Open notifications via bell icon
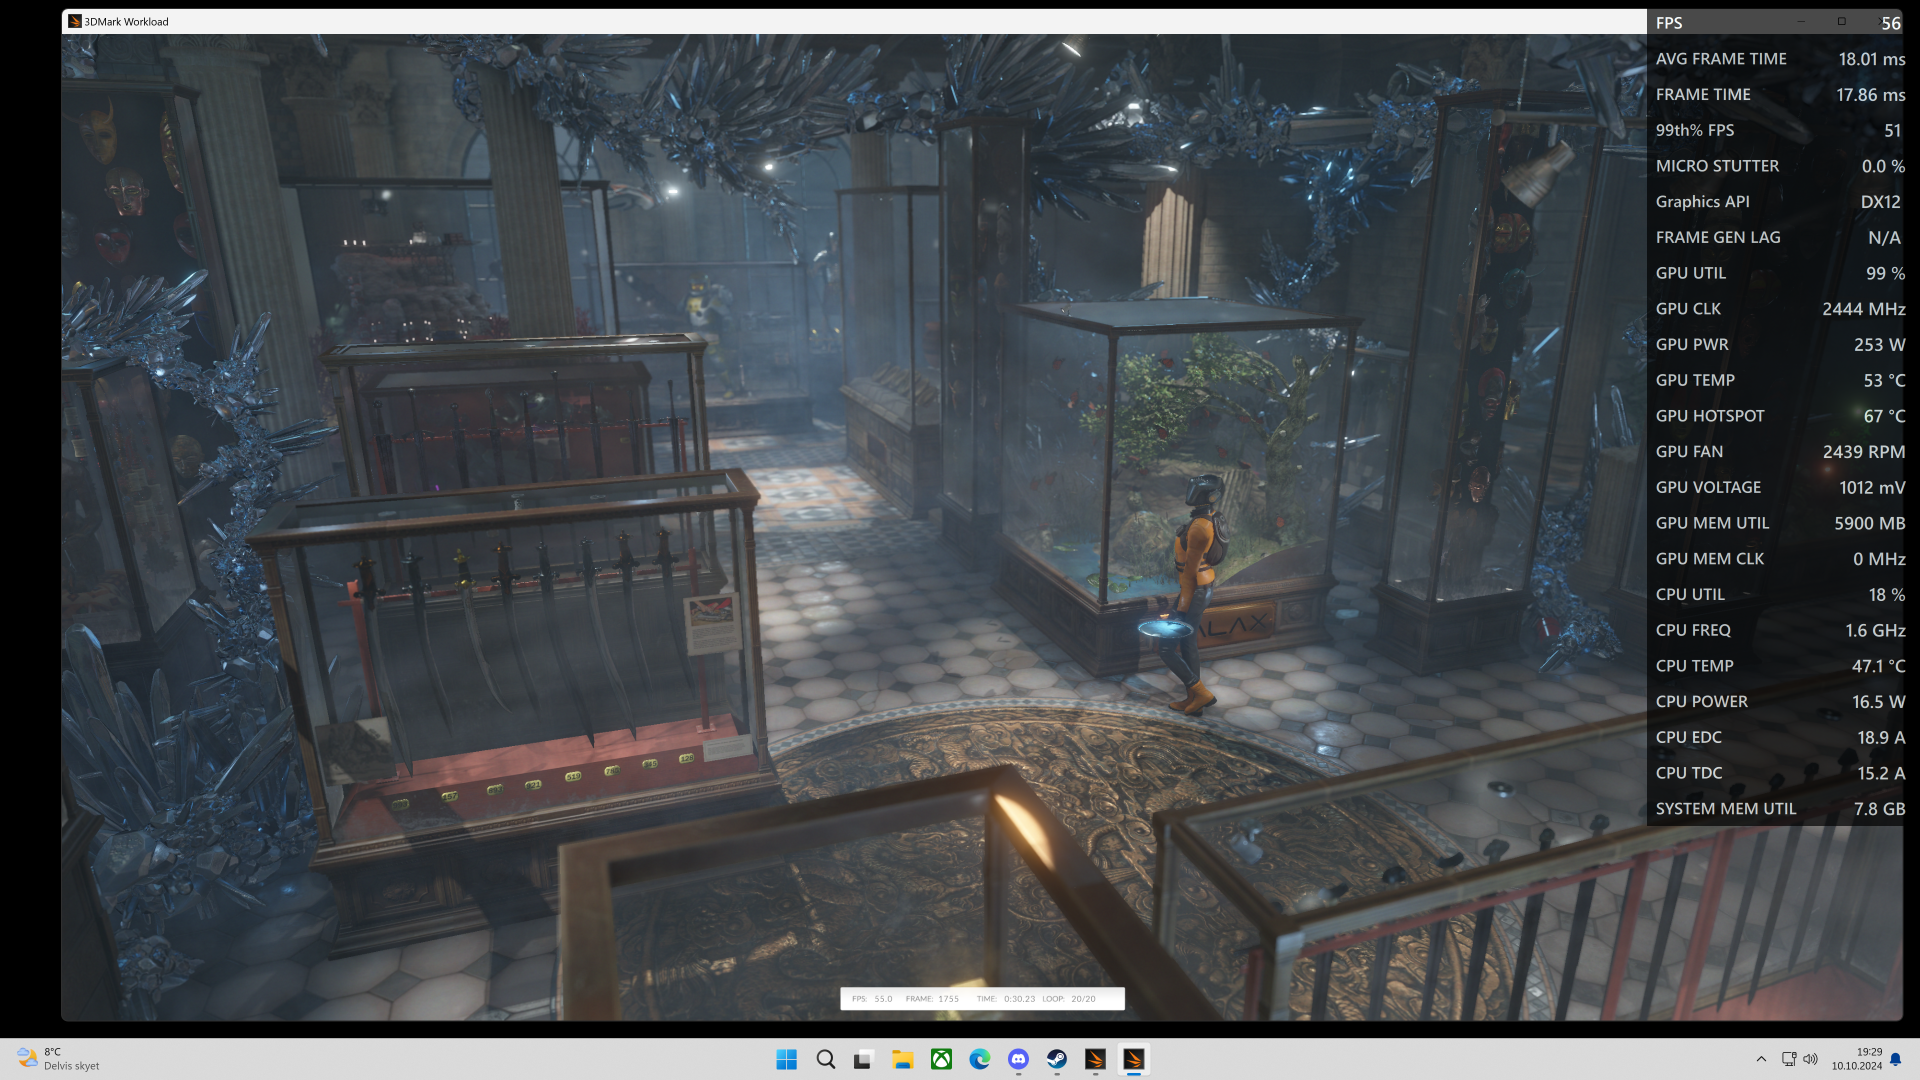 [x=1896, y=1059]
